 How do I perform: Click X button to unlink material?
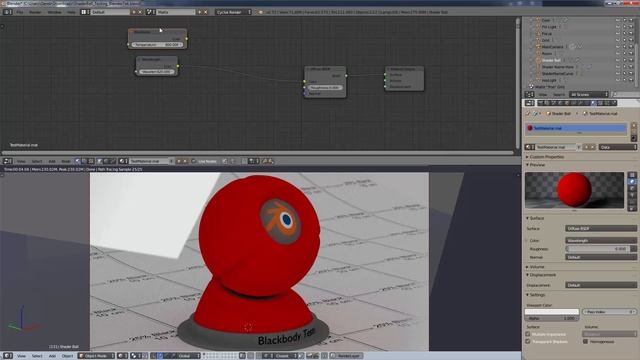593,147
